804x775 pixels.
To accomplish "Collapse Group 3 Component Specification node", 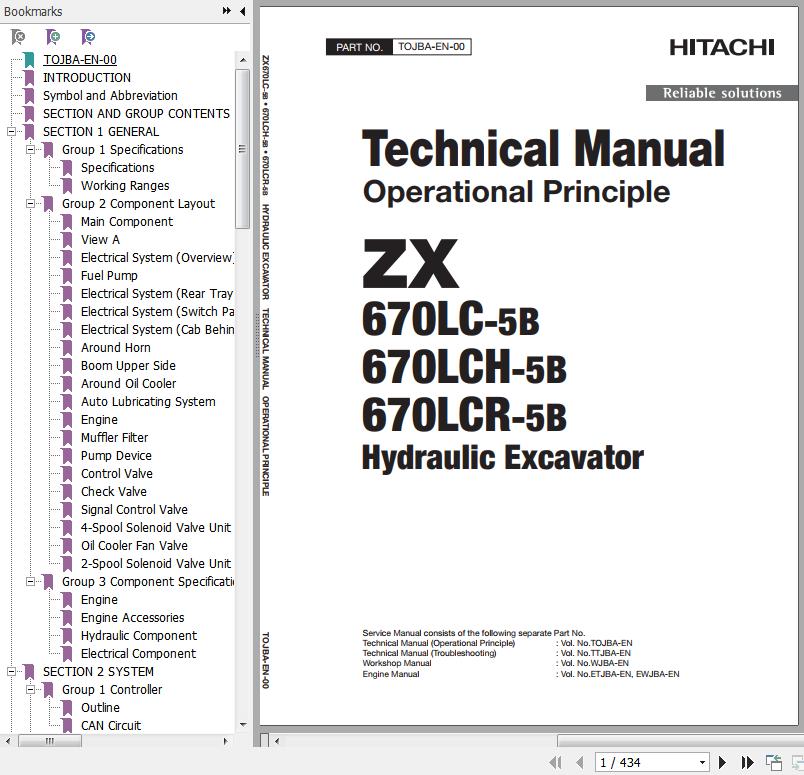I will tap(30, 582).
